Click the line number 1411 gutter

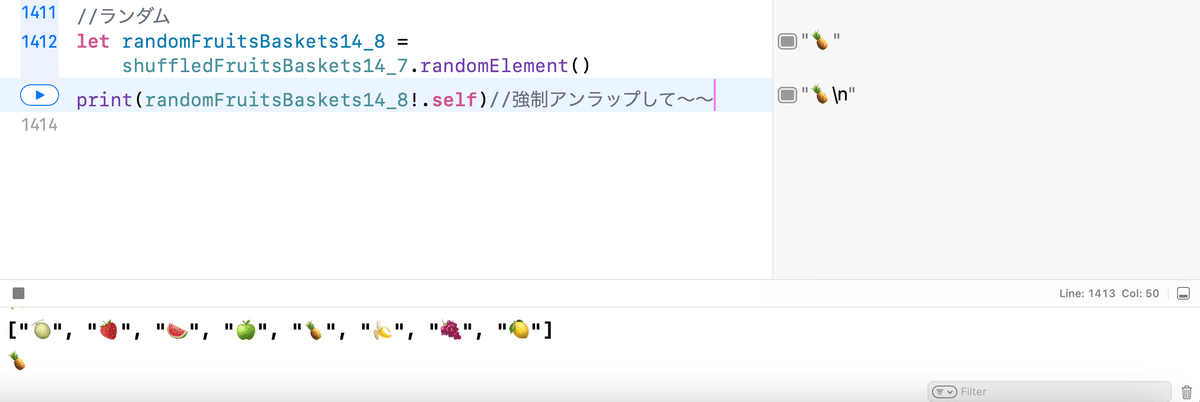(x=38, y=15)
